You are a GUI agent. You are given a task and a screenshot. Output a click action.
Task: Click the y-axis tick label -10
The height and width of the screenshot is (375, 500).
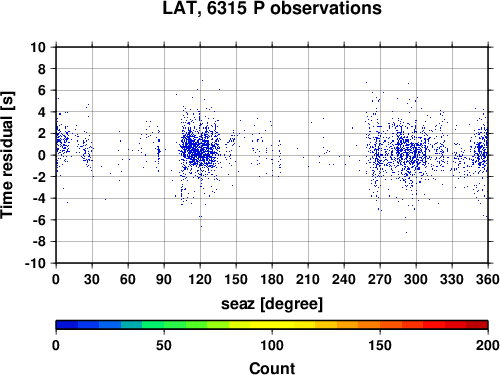tap(35, 263)
